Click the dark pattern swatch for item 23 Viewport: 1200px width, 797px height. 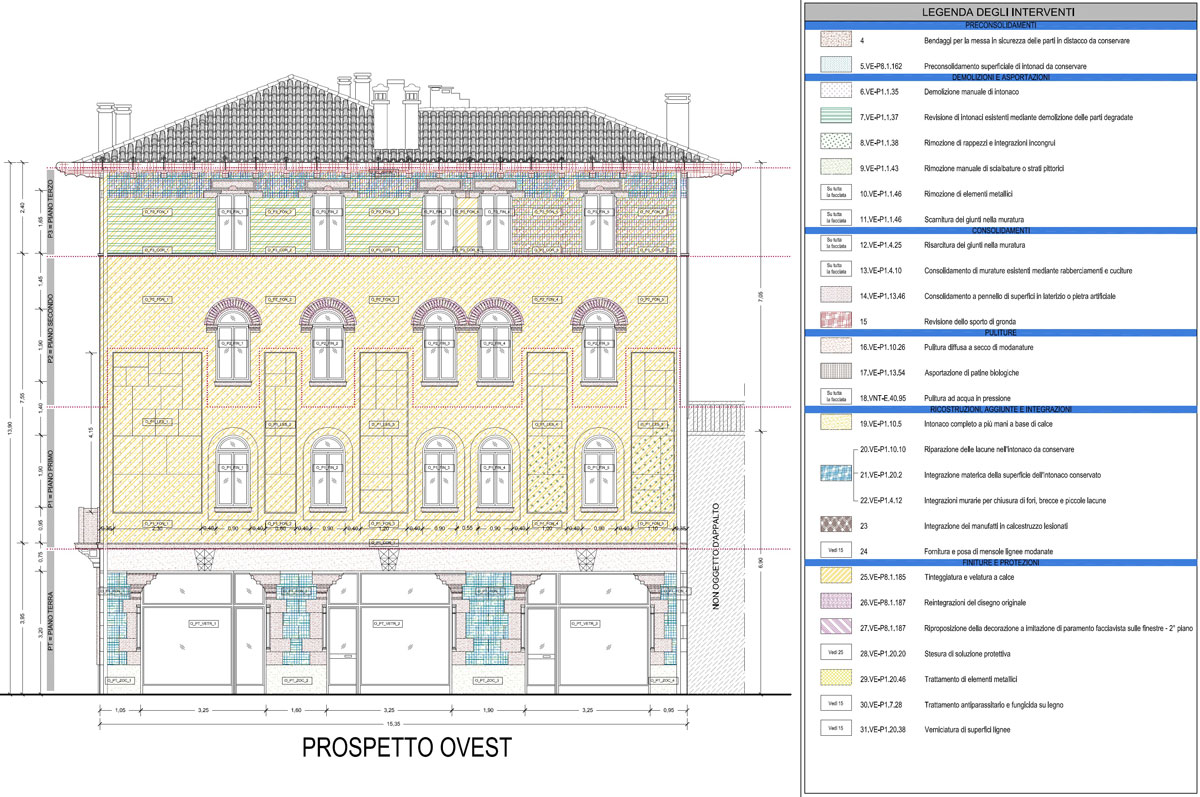click(x=833, y=525)
